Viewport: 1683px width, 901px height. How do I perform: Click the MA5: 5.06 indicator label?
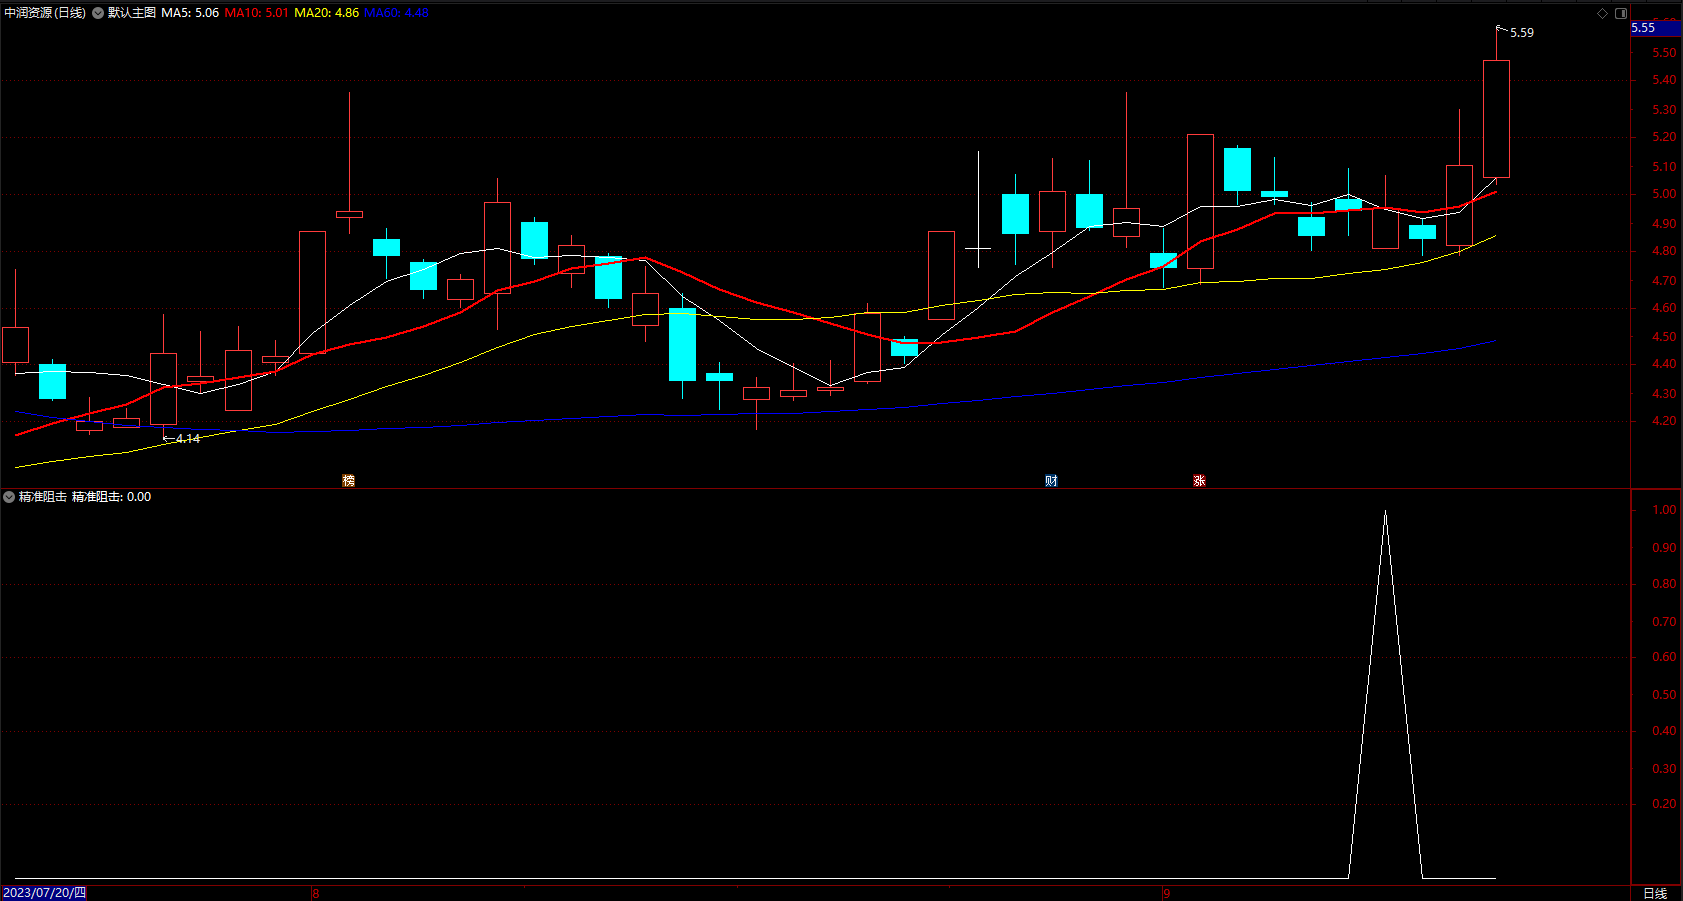tap(190, 13)
